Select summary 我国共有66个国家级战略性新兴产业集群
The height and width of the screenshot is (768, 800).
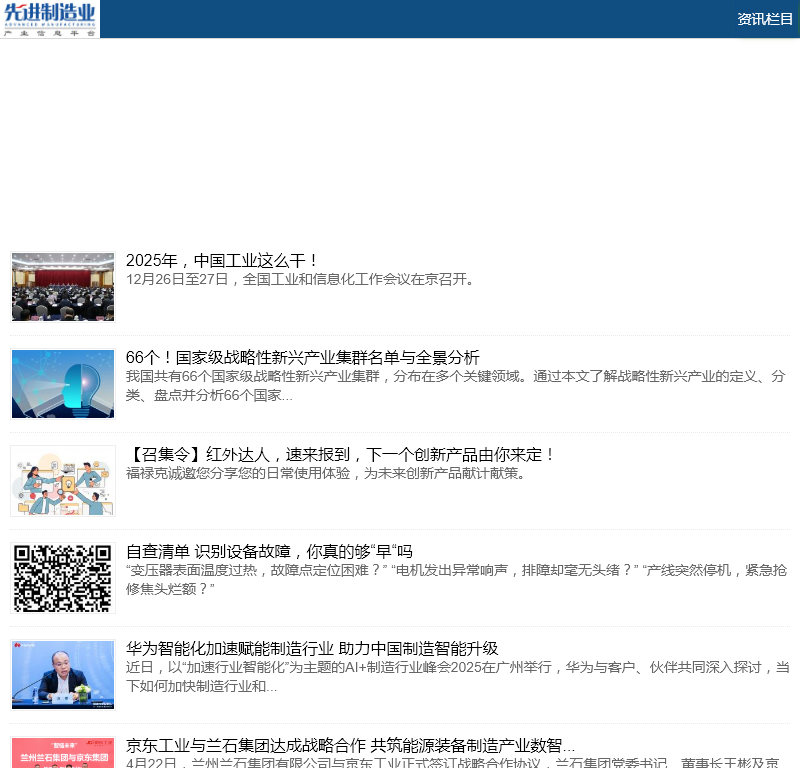tap(456, 386)
